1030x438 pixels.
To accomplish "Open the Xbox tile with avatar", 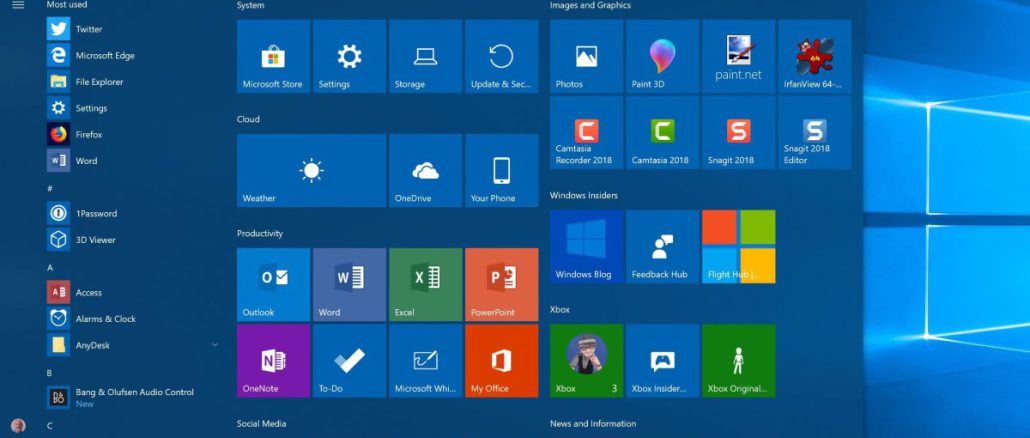I will 587,361.
